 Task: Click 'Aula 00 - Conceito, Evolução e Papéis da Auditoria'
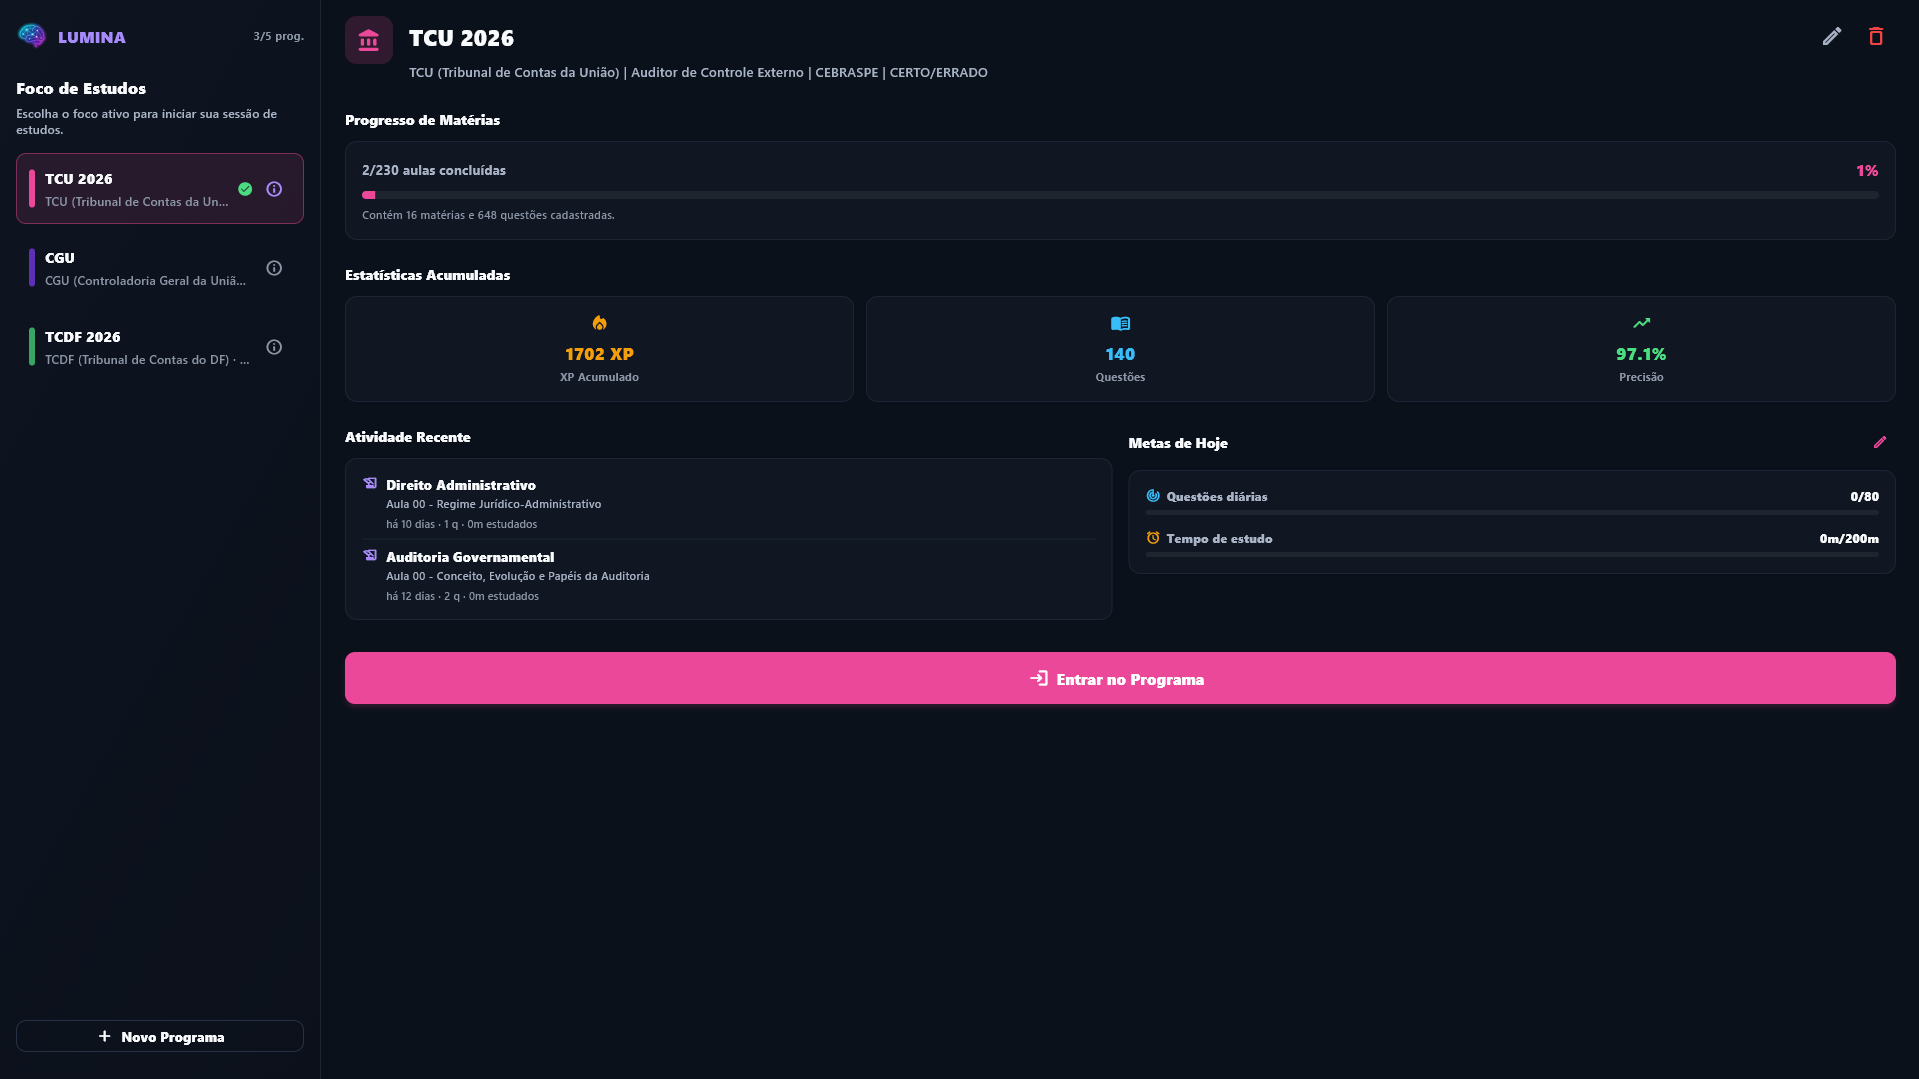click(518, 576)
